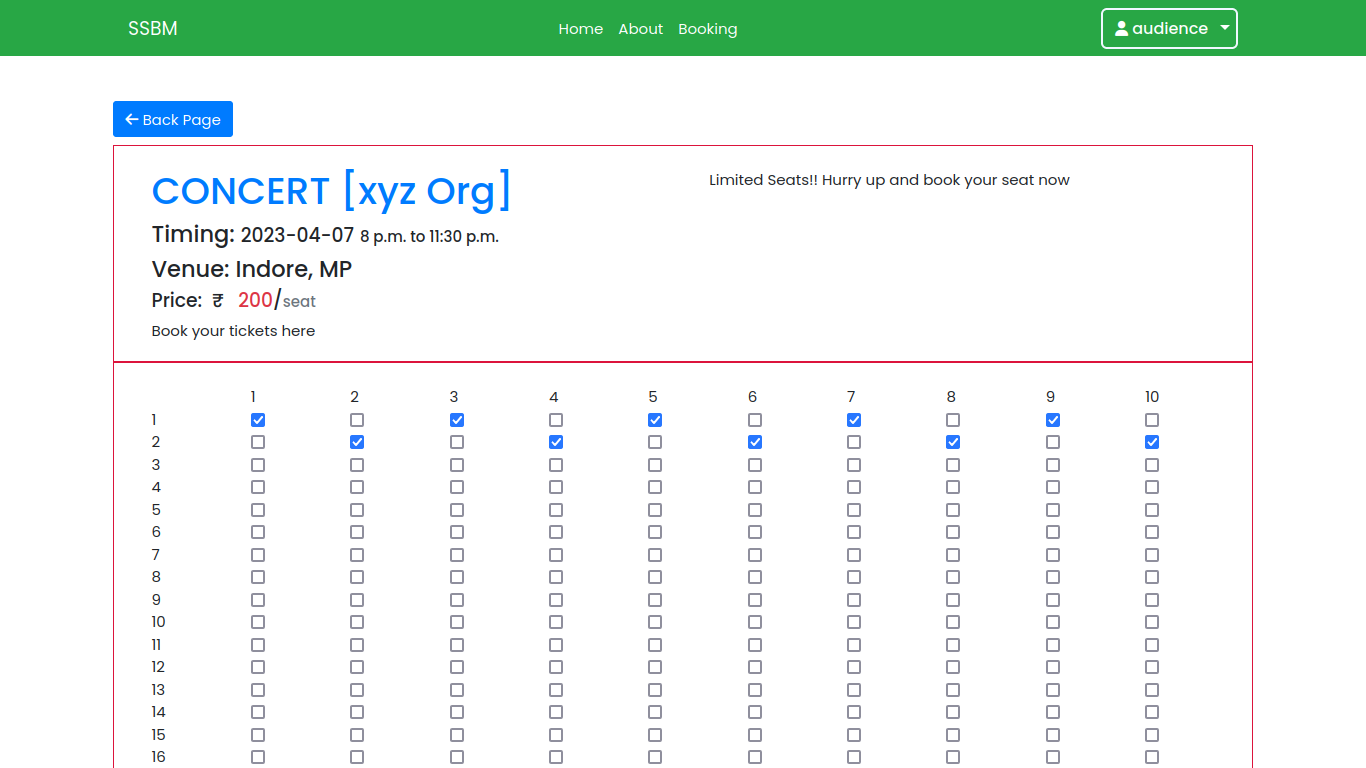
Task: Deselect seat row 2 column 10
Action: pyautogui.click(x=1152, y=442)
